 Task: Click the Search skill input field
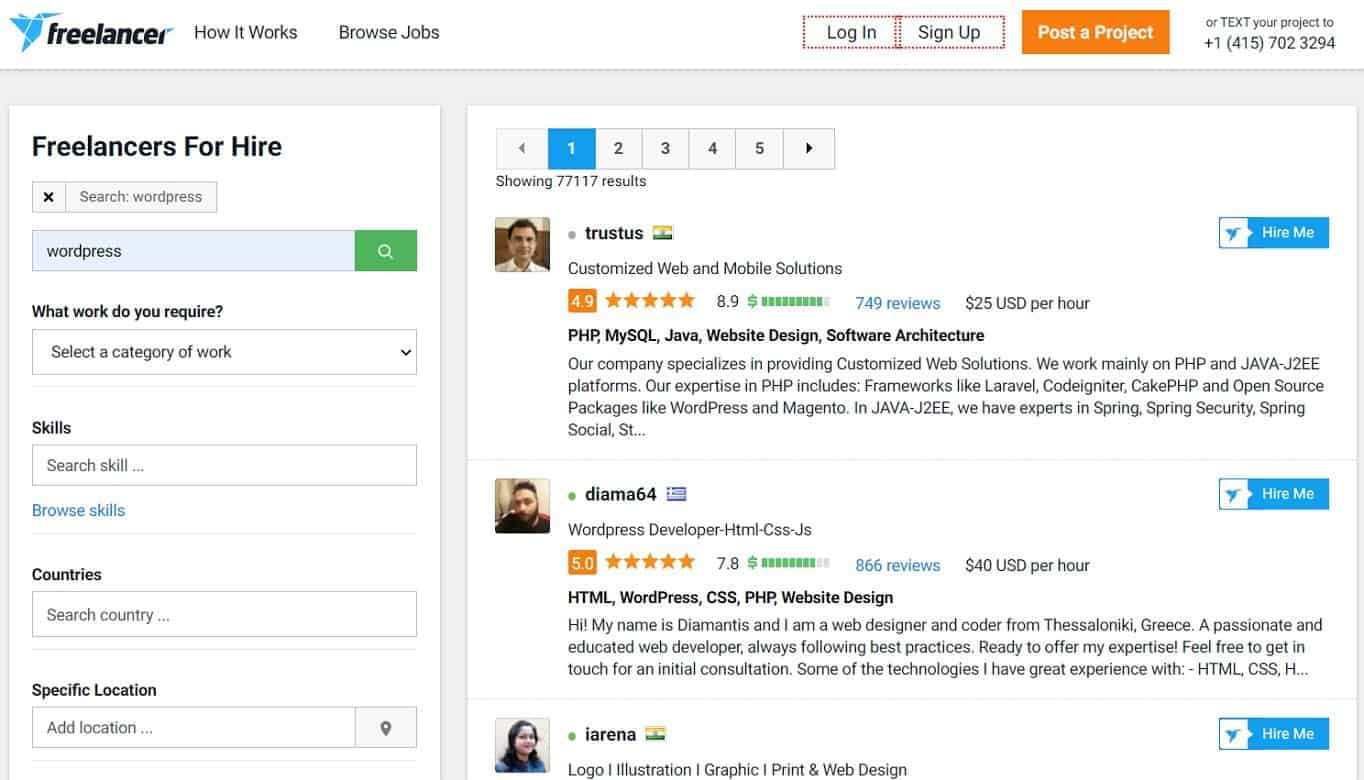(x=224, y=465)
